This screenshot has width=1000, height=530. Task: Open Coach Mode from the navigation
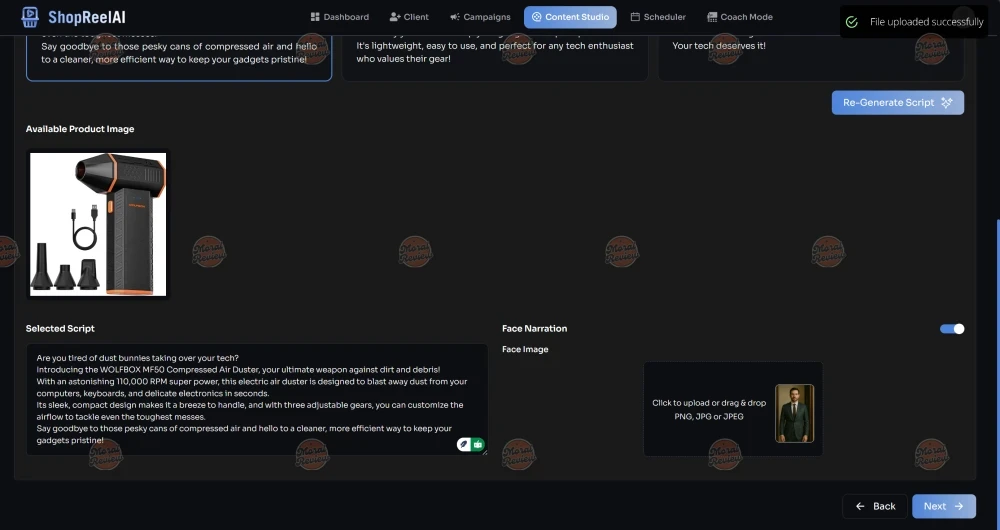(x=739, y=17)
